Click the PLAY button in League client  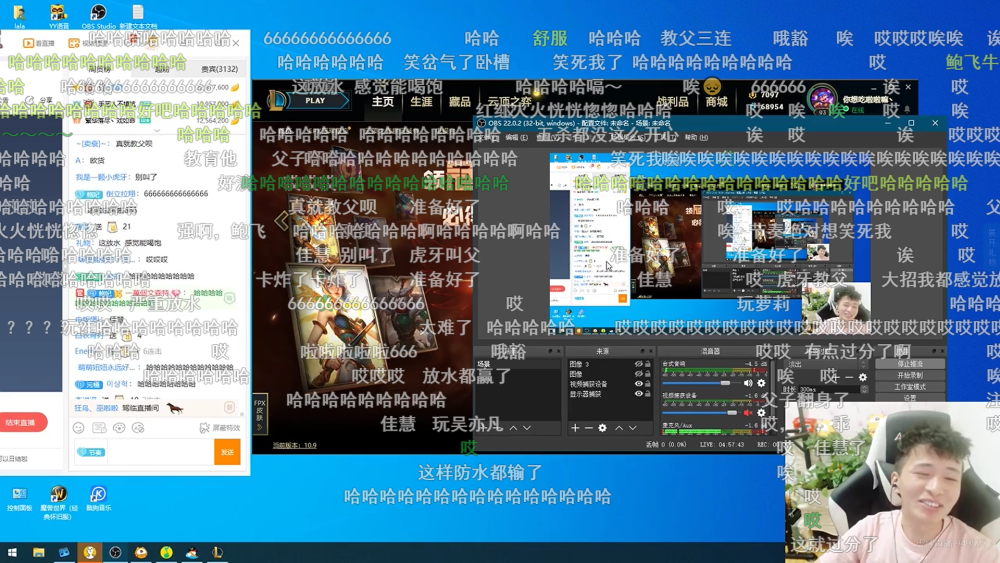tap(317, 101)
